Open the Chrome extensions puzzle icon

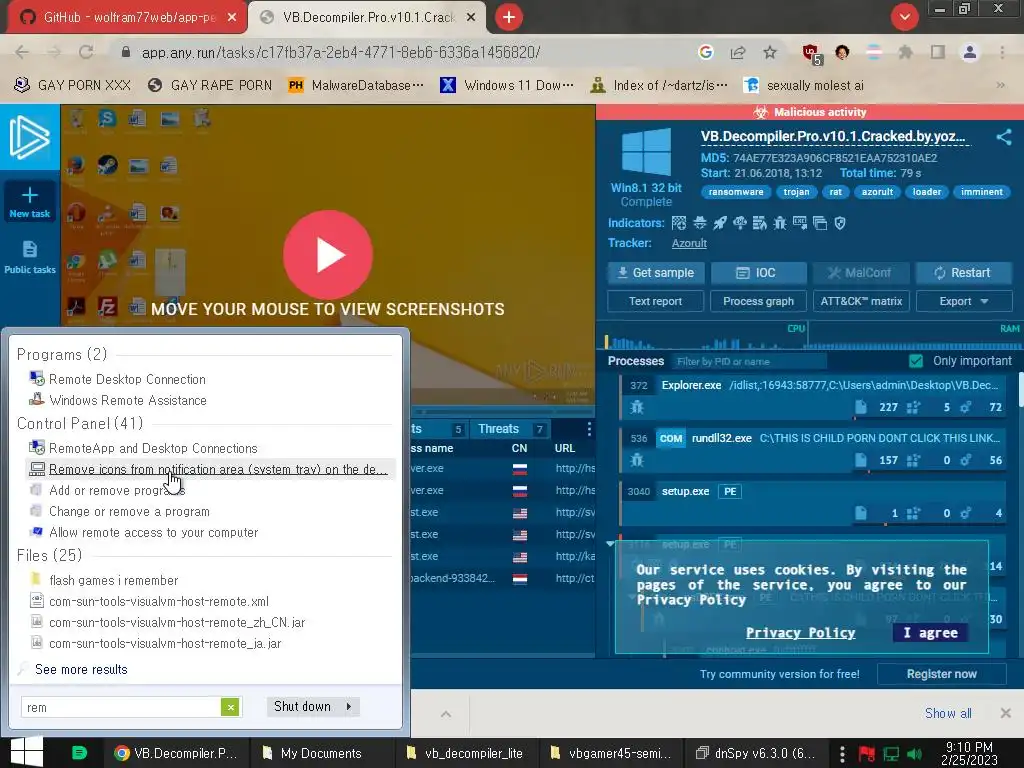click(905, 52)
